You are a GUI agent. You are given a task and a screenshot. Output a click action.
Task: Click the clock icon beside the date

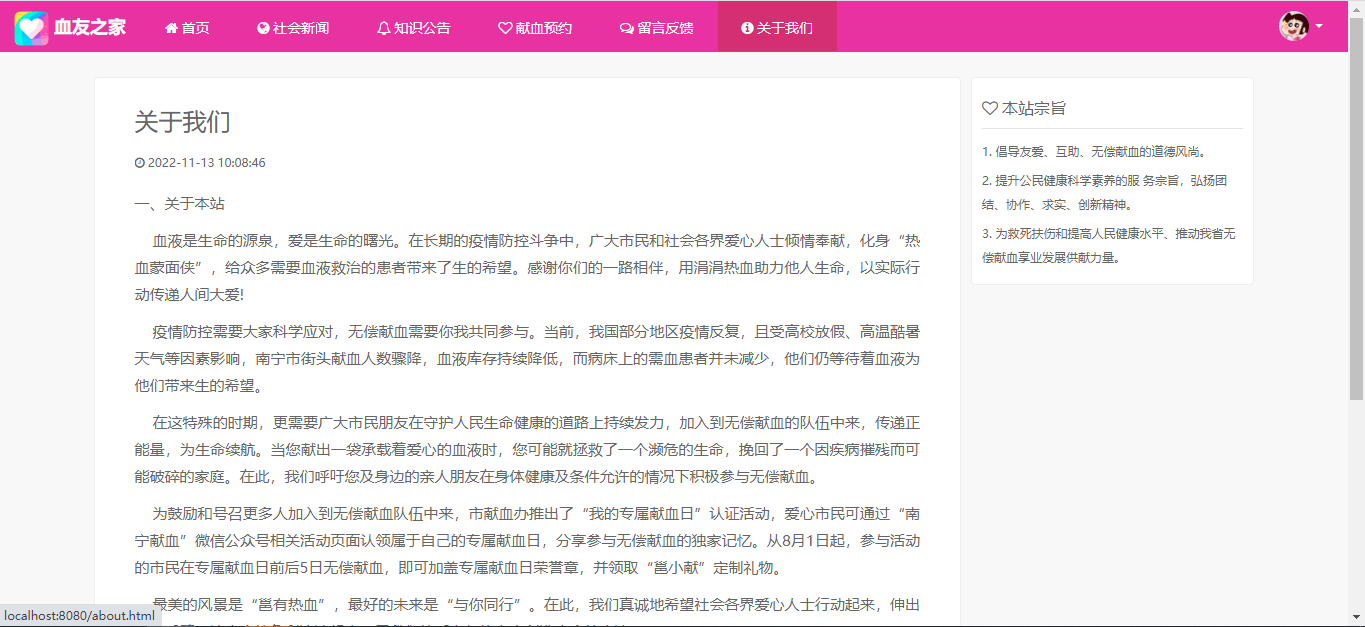[x=140, y=163]
